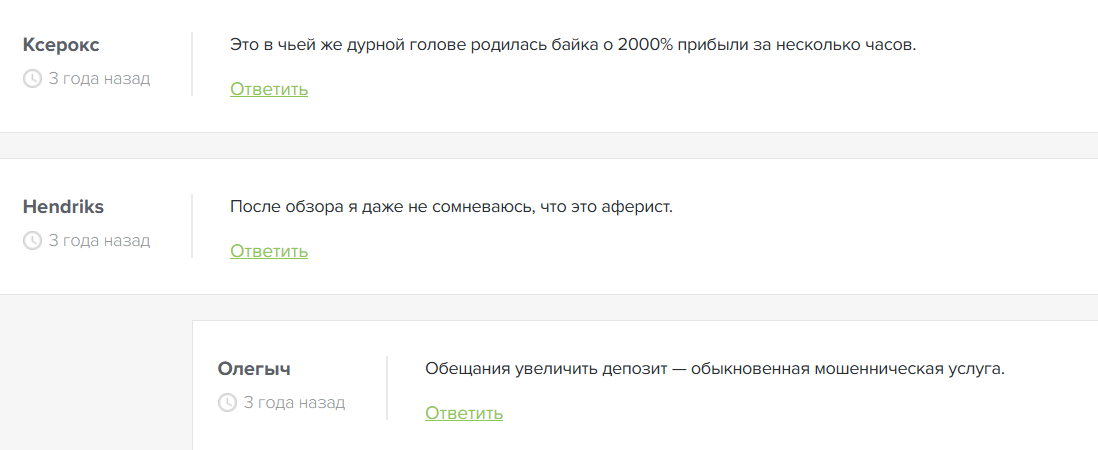Click the vertical divider in Hendriks's comment

(x=192, y=226)
